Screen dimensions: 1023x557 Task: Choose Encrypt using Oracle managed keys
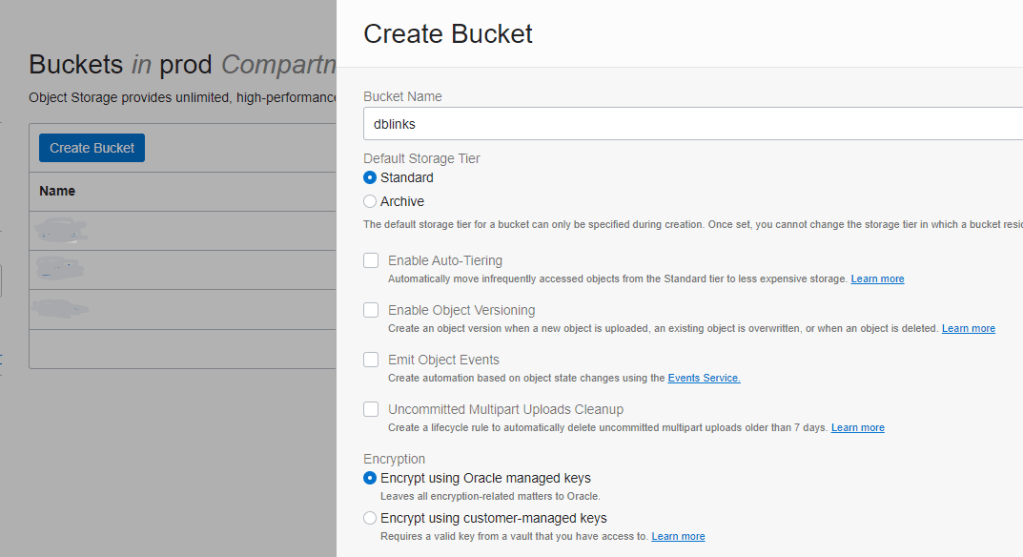(370, 479)
